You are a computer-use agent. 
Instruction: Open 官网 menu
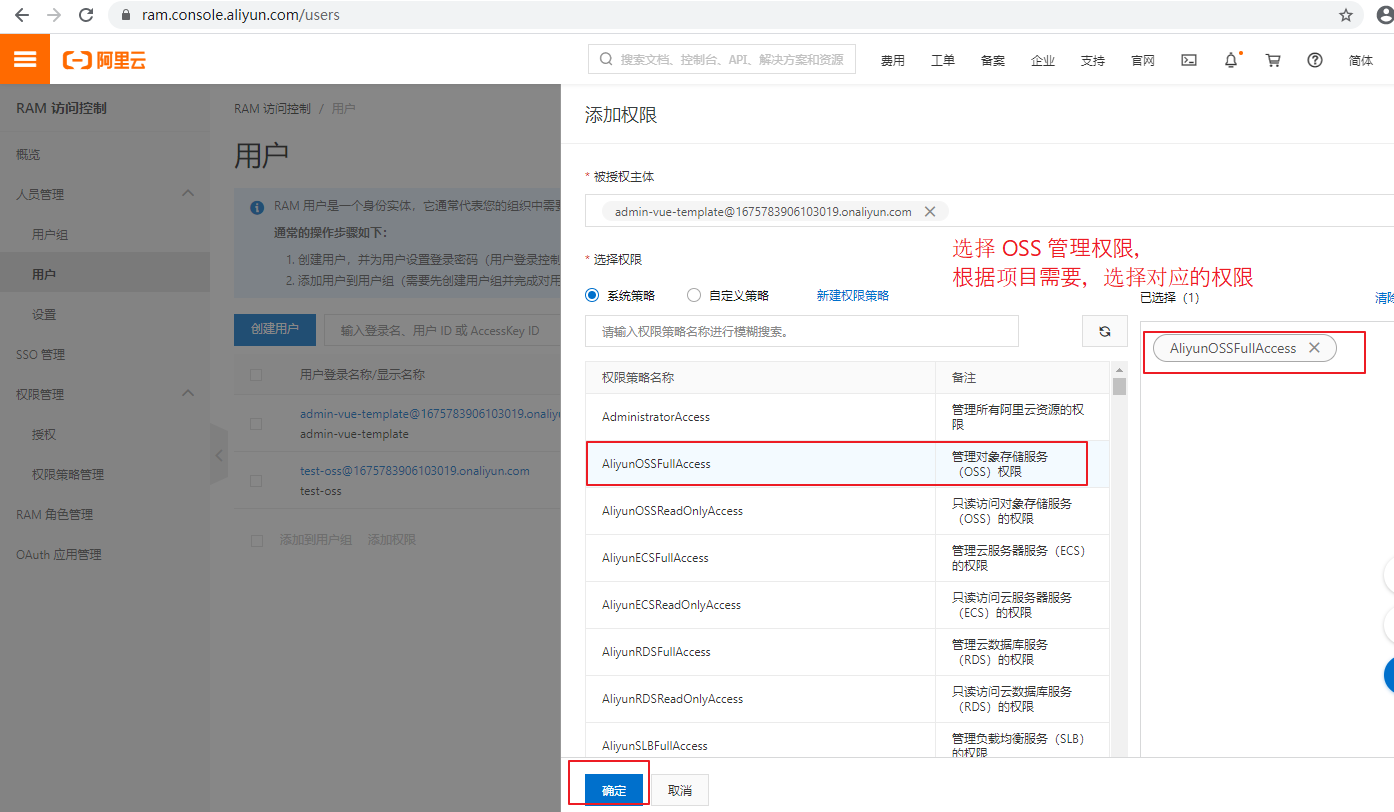pyautogui.click(x=1143, y=61)
